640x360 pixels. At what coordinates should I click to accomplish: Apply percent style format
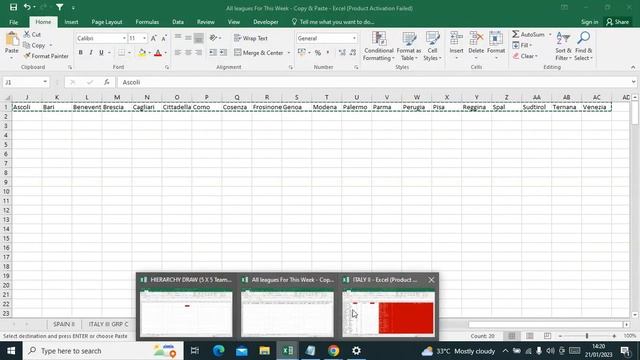(318, 53)
